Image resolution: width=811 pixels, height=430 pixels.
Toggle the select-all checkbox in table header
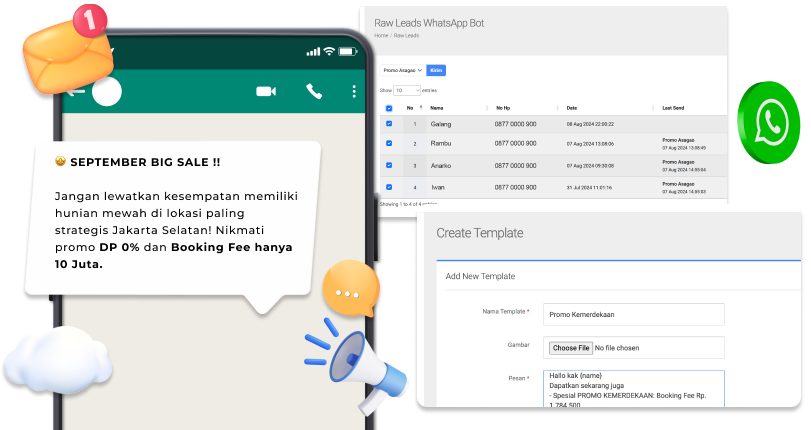coord(389,107)
